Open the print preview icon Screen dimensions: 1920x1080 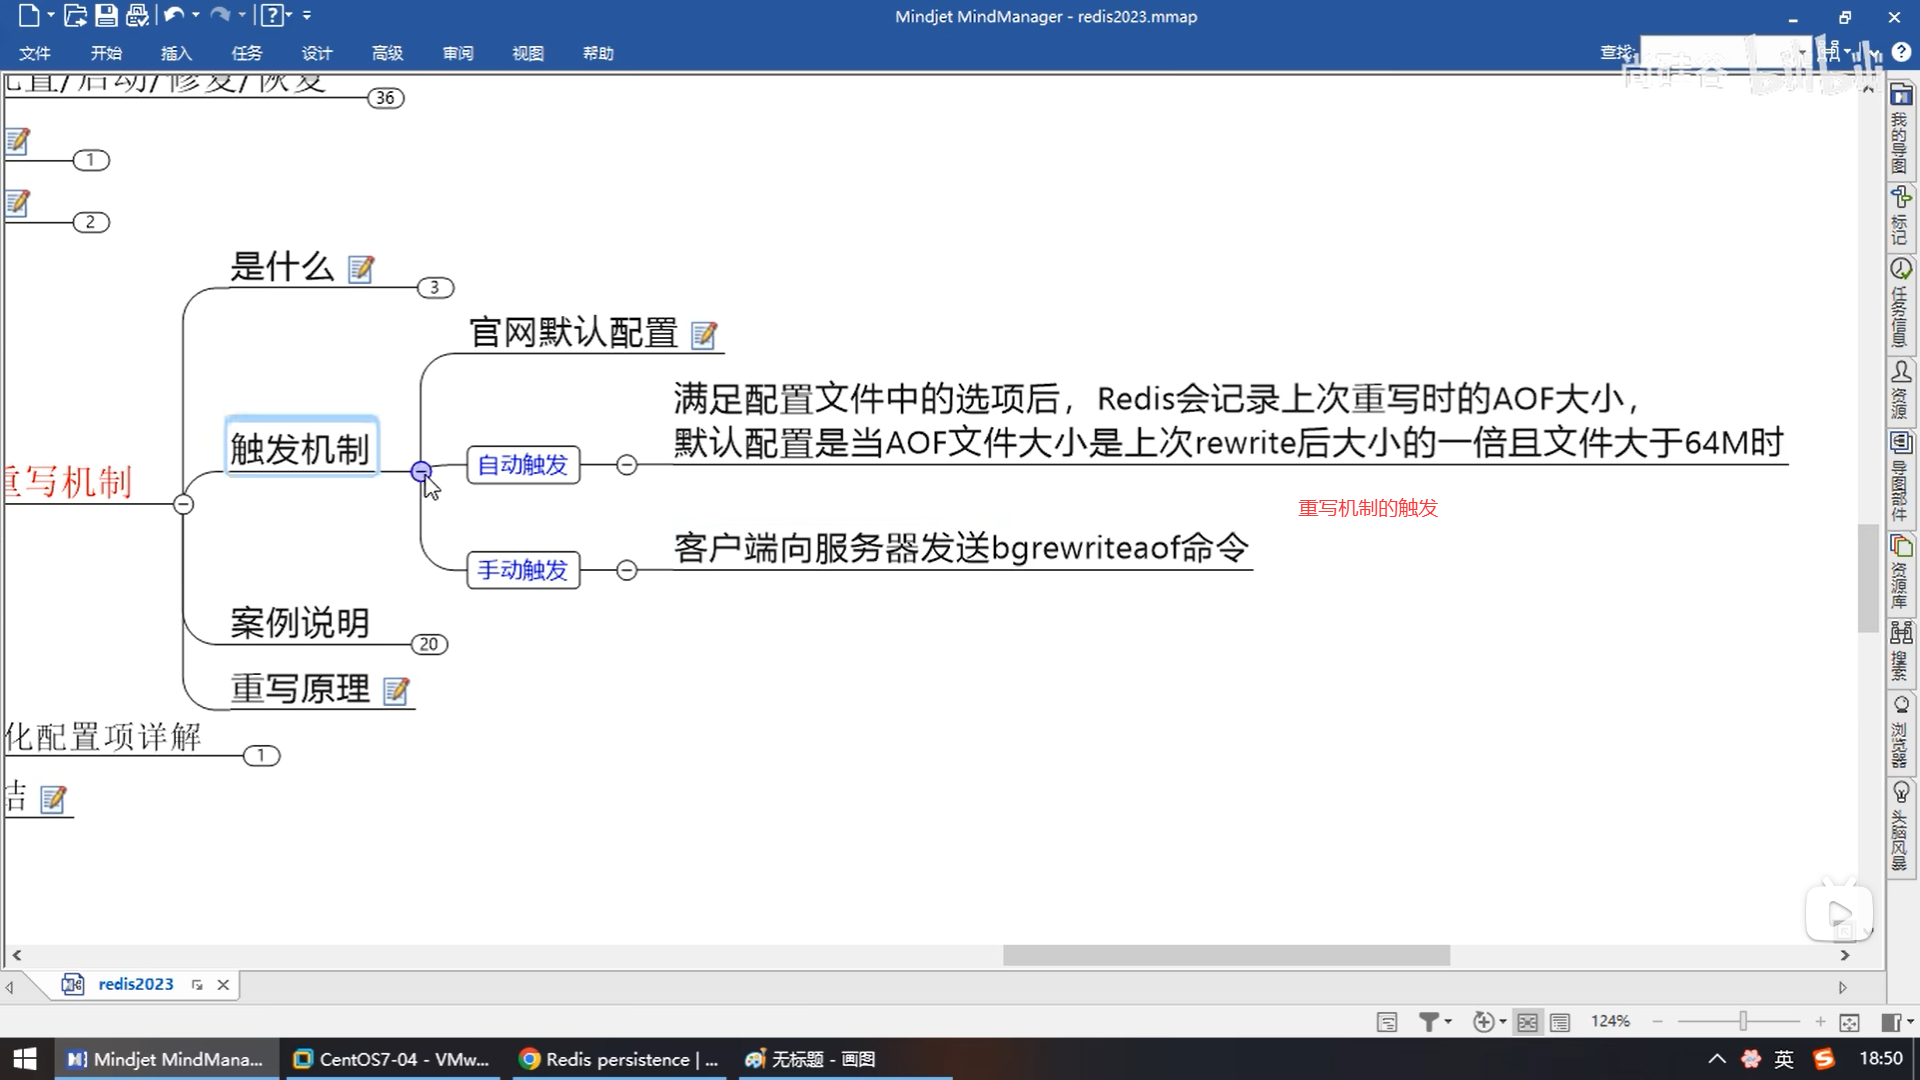point(137,15)
